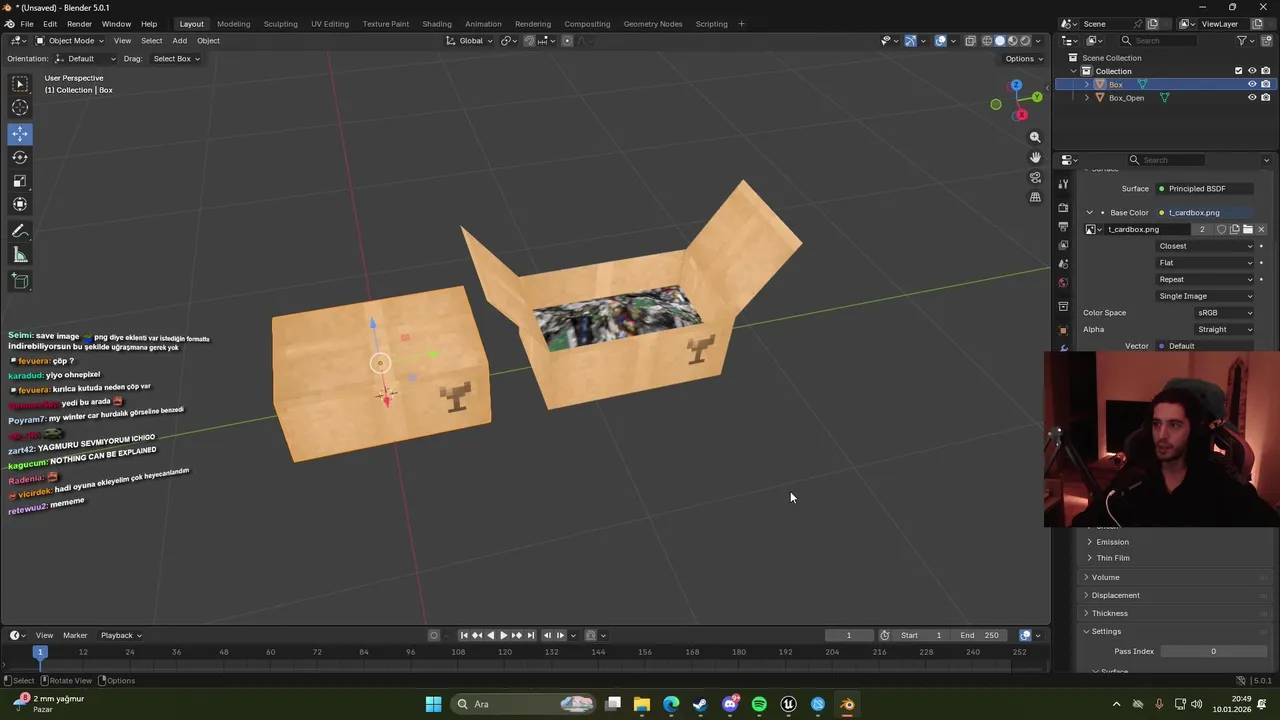Expand Box_Open object in outliner

point(1087,98)
